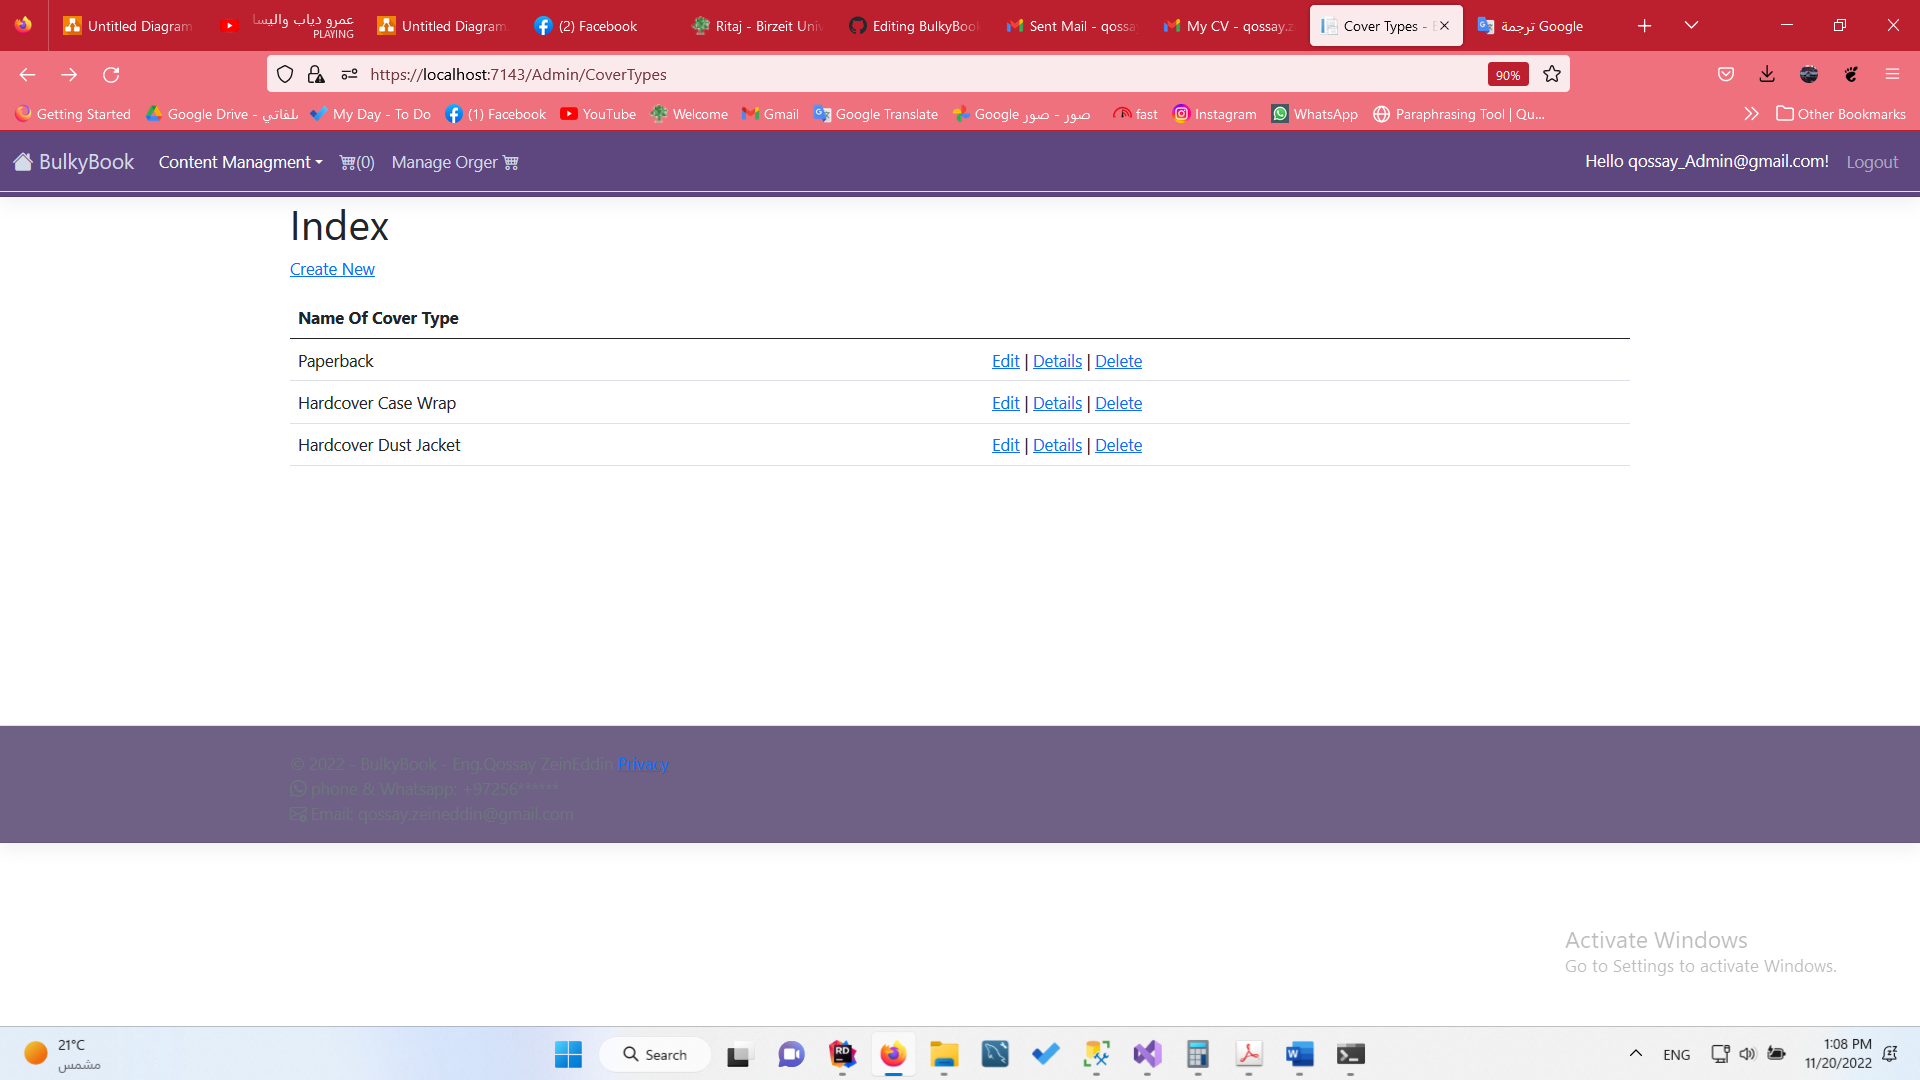
Task: Bookmark this page using the star icon
Action: coord(1551,74)
